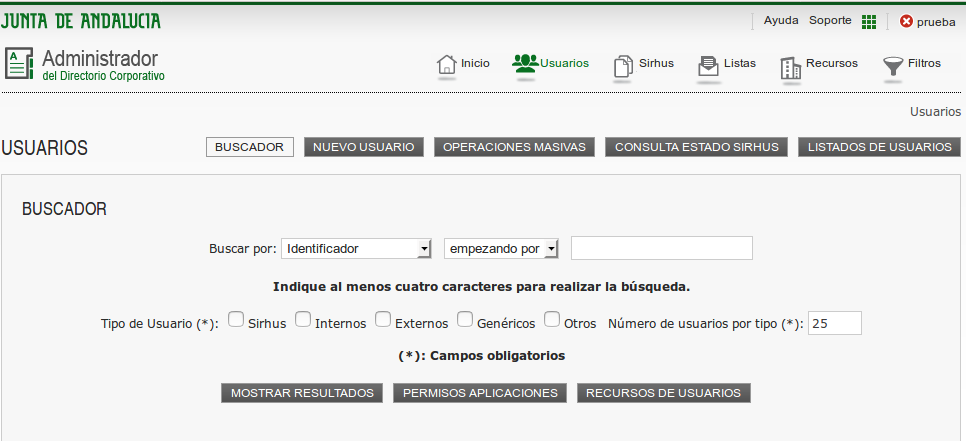Select the Buscador tab button

(250, 147)
